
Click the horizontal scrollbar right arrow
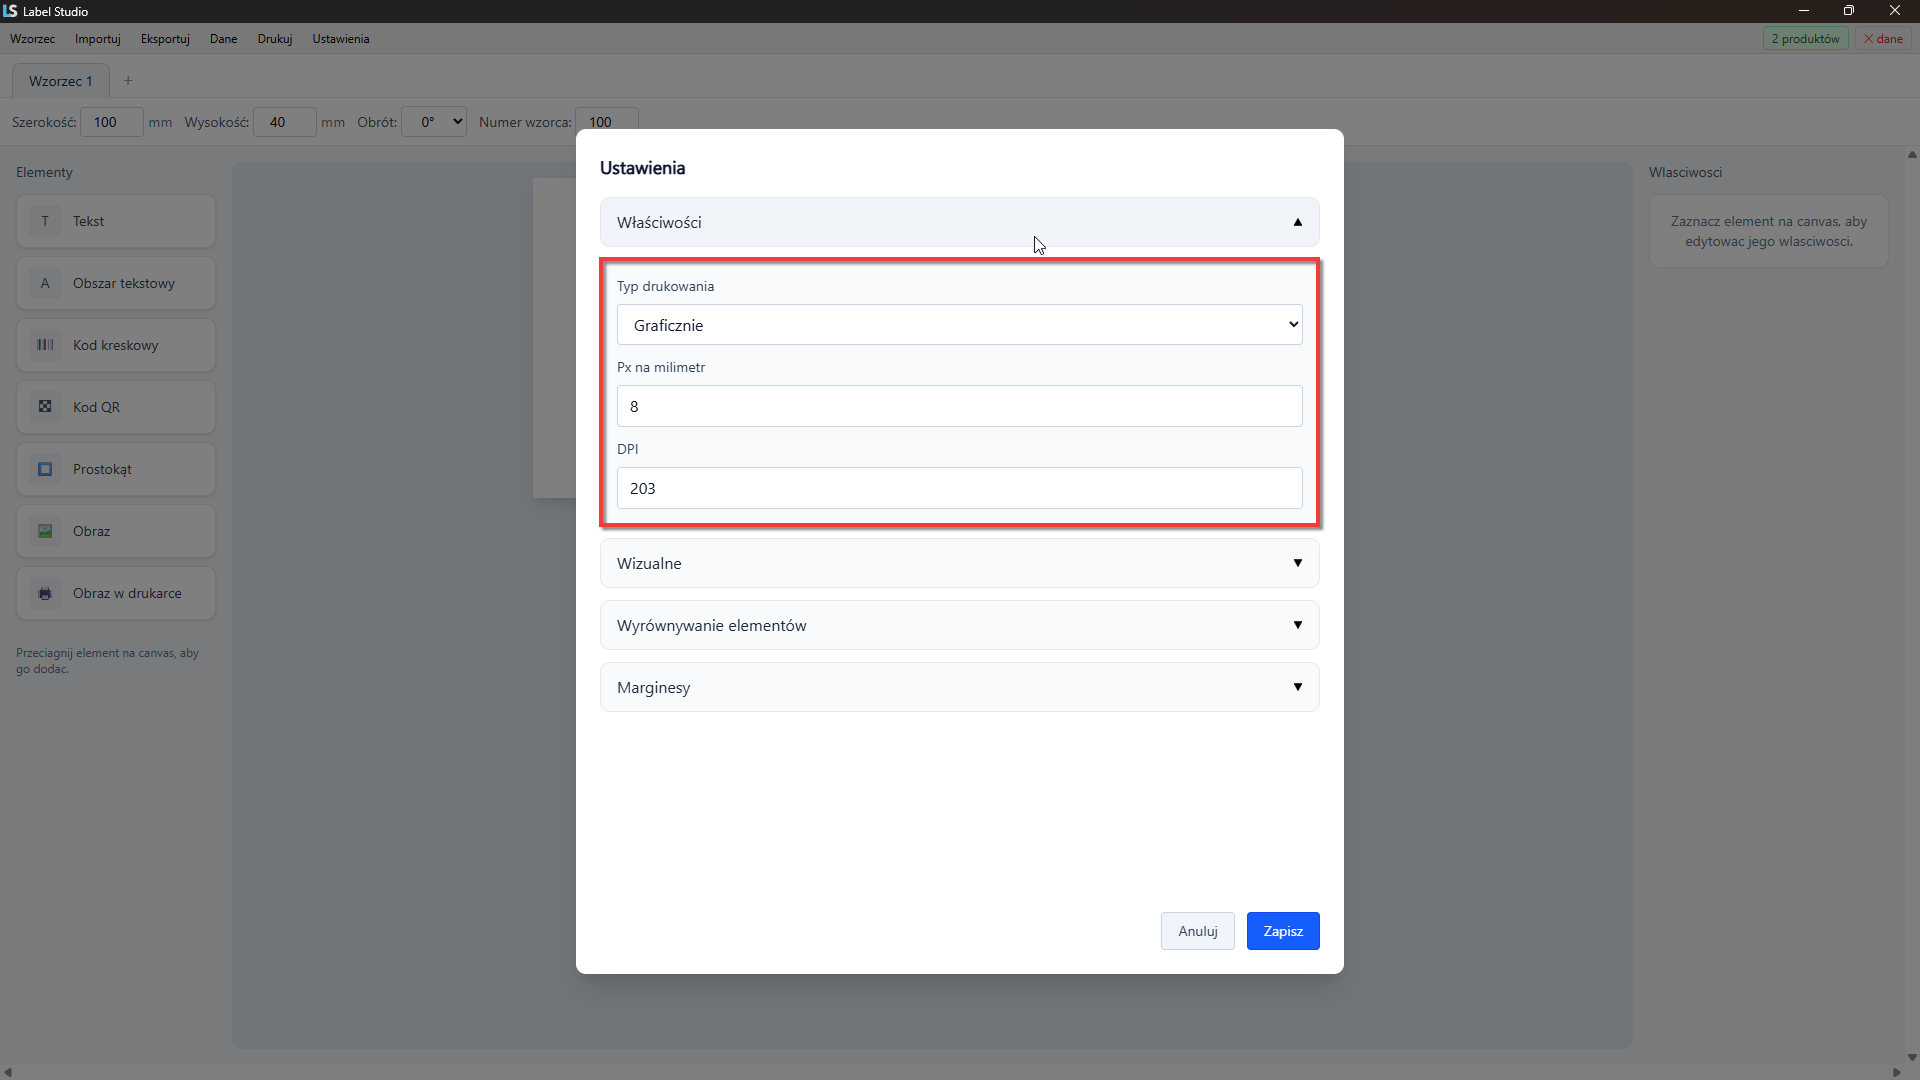pyautogui.click(x=1897, y=1073)
